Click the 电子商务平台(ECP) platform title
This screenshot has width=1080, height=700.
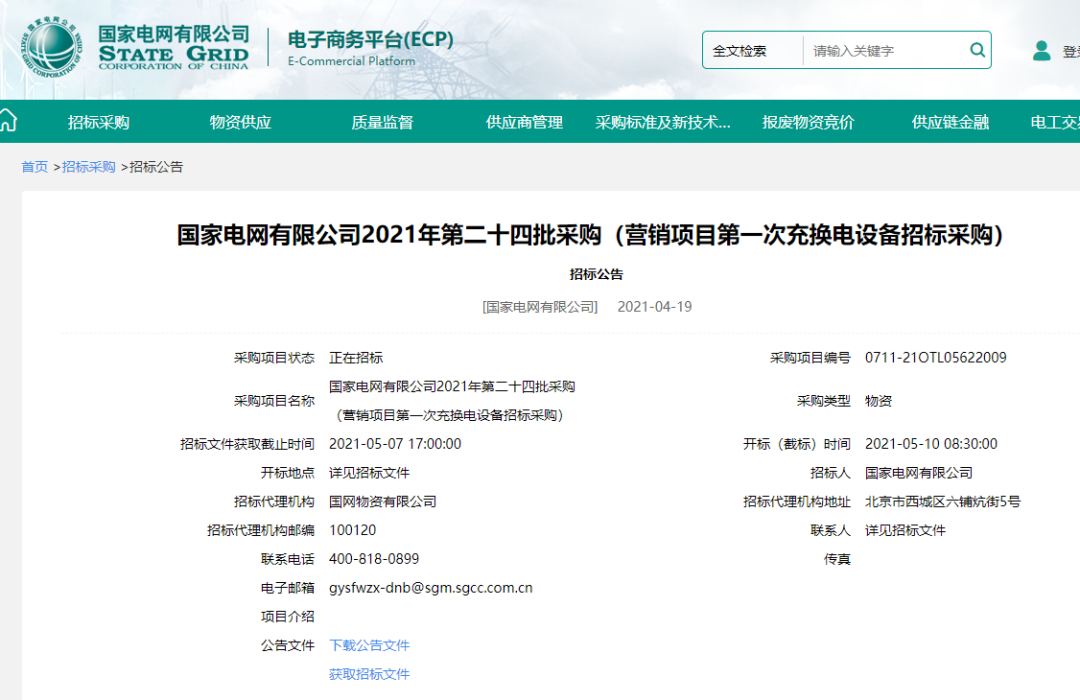pos(370,40)
